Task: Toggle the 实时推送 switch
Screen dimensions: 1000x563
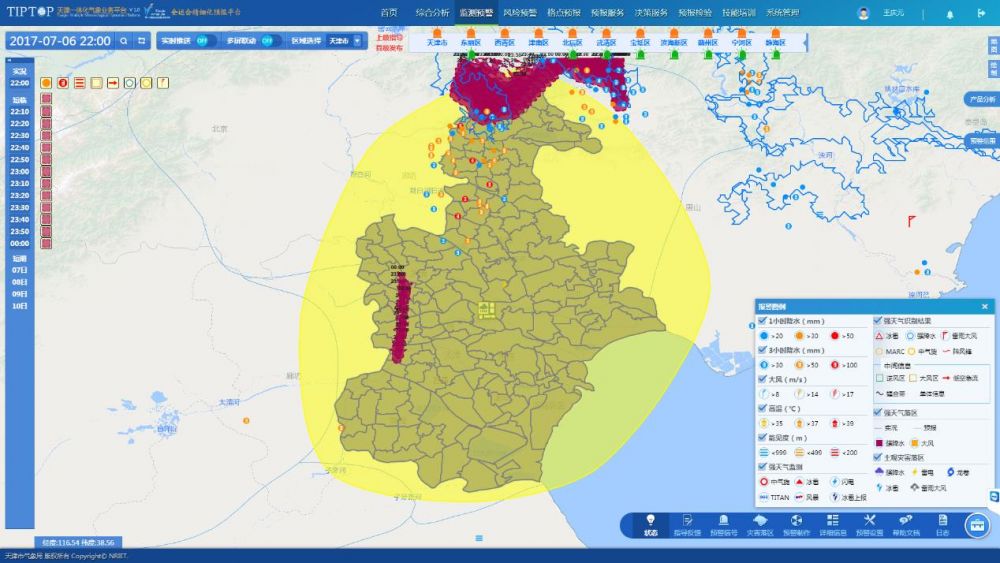Action: point(202,41)
